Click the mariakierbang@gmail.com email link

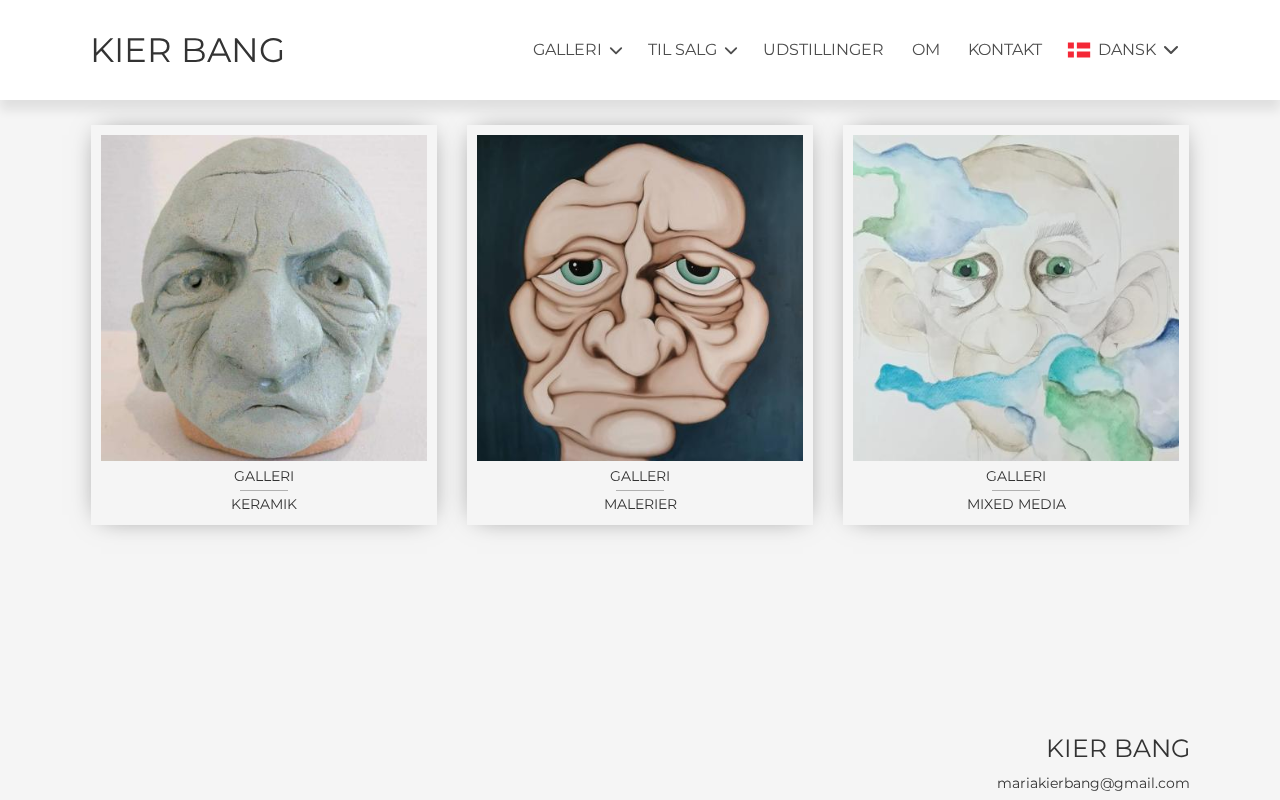pos(1093,783)
